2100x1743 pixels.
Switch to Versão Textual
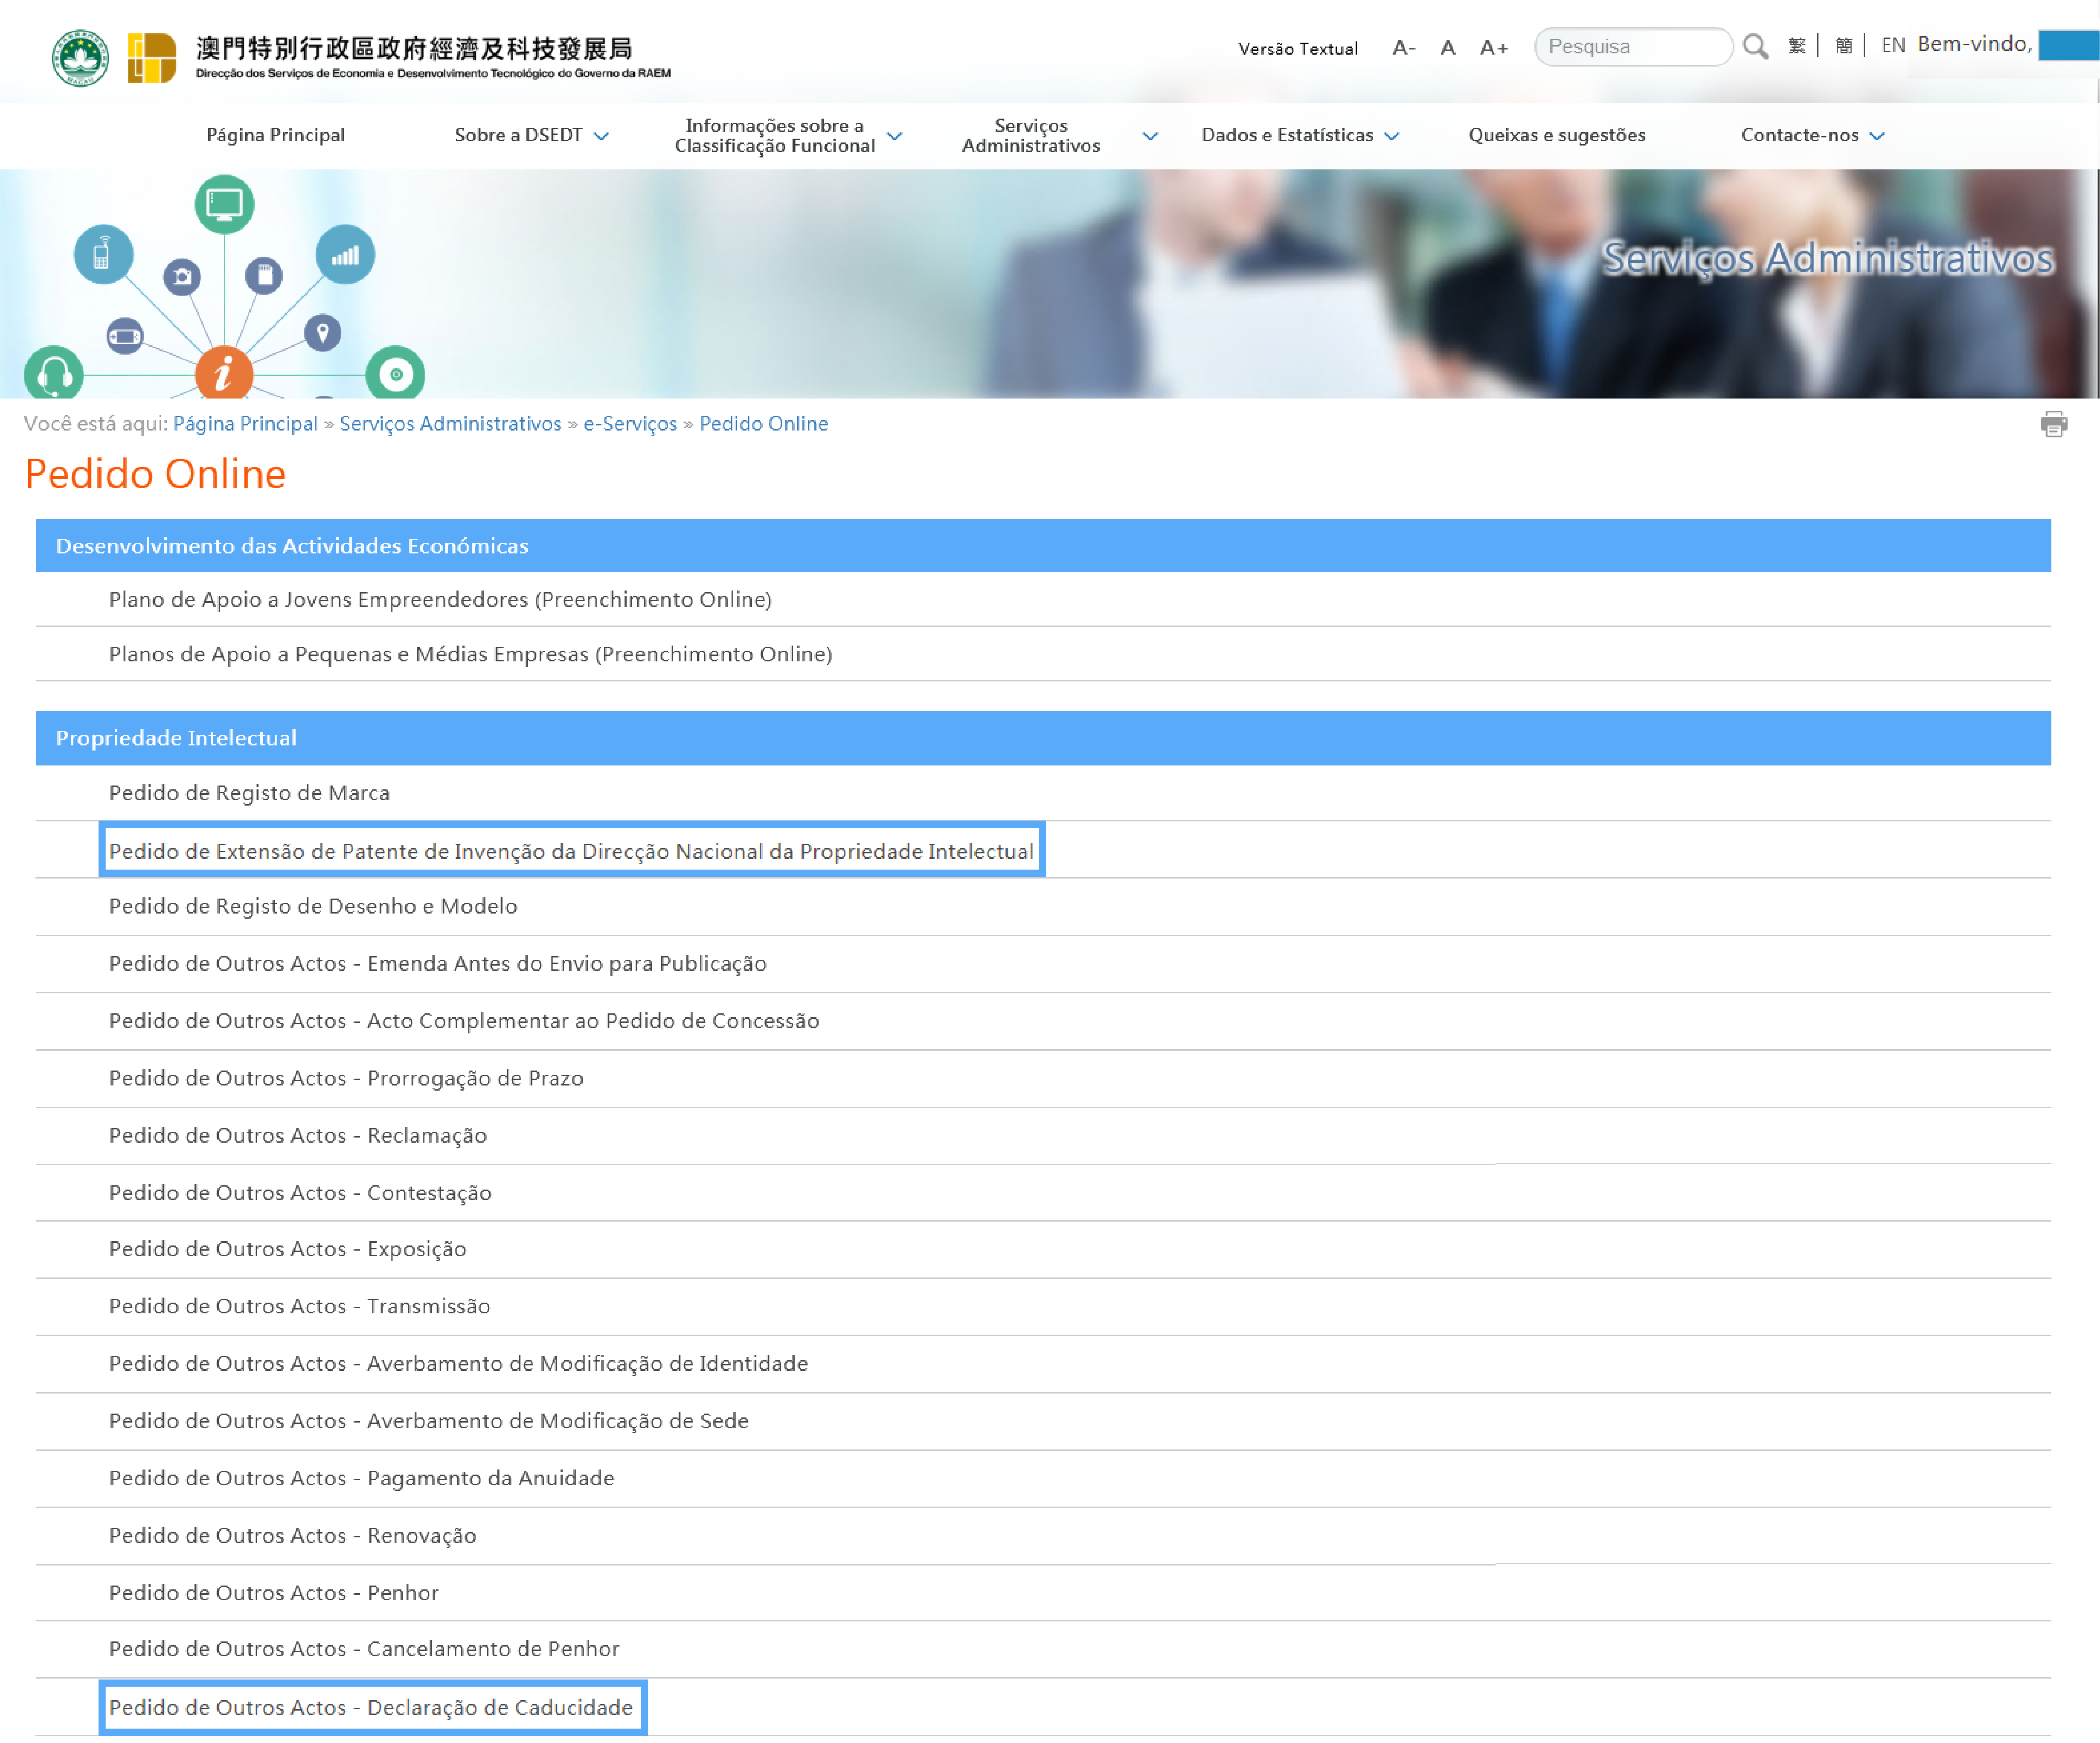tap(1297, 48)
